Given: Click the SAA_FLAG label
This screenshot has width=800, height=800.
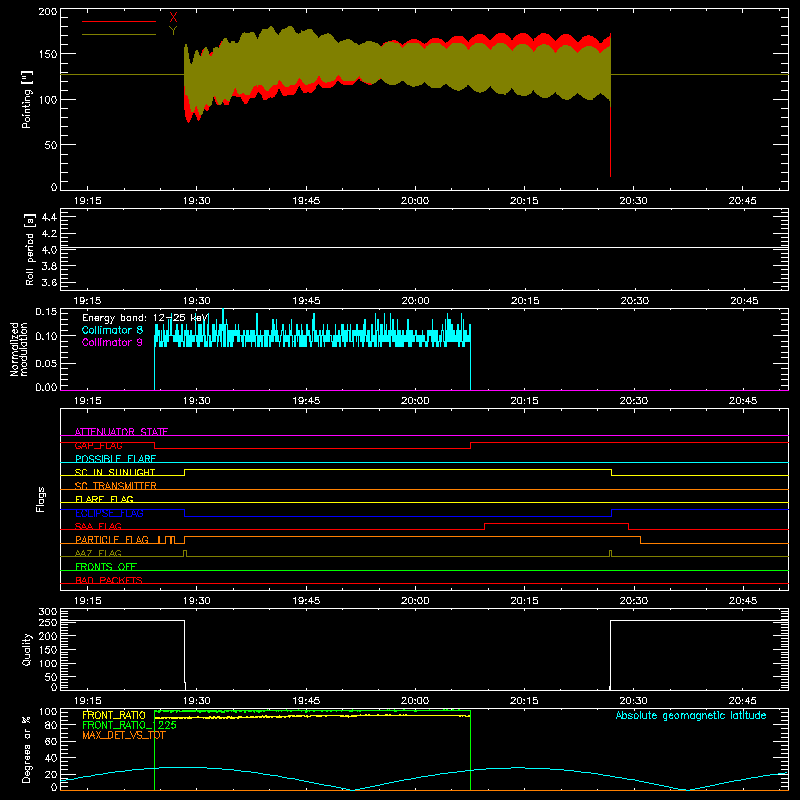Looking at the screenshot, I should [x=98, y=526].
